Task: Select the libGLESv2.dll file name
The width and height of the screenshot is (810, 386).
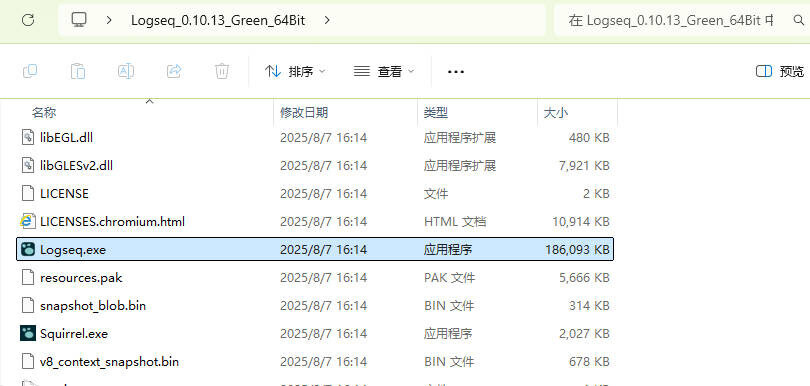Action: [x=76, y=165]
